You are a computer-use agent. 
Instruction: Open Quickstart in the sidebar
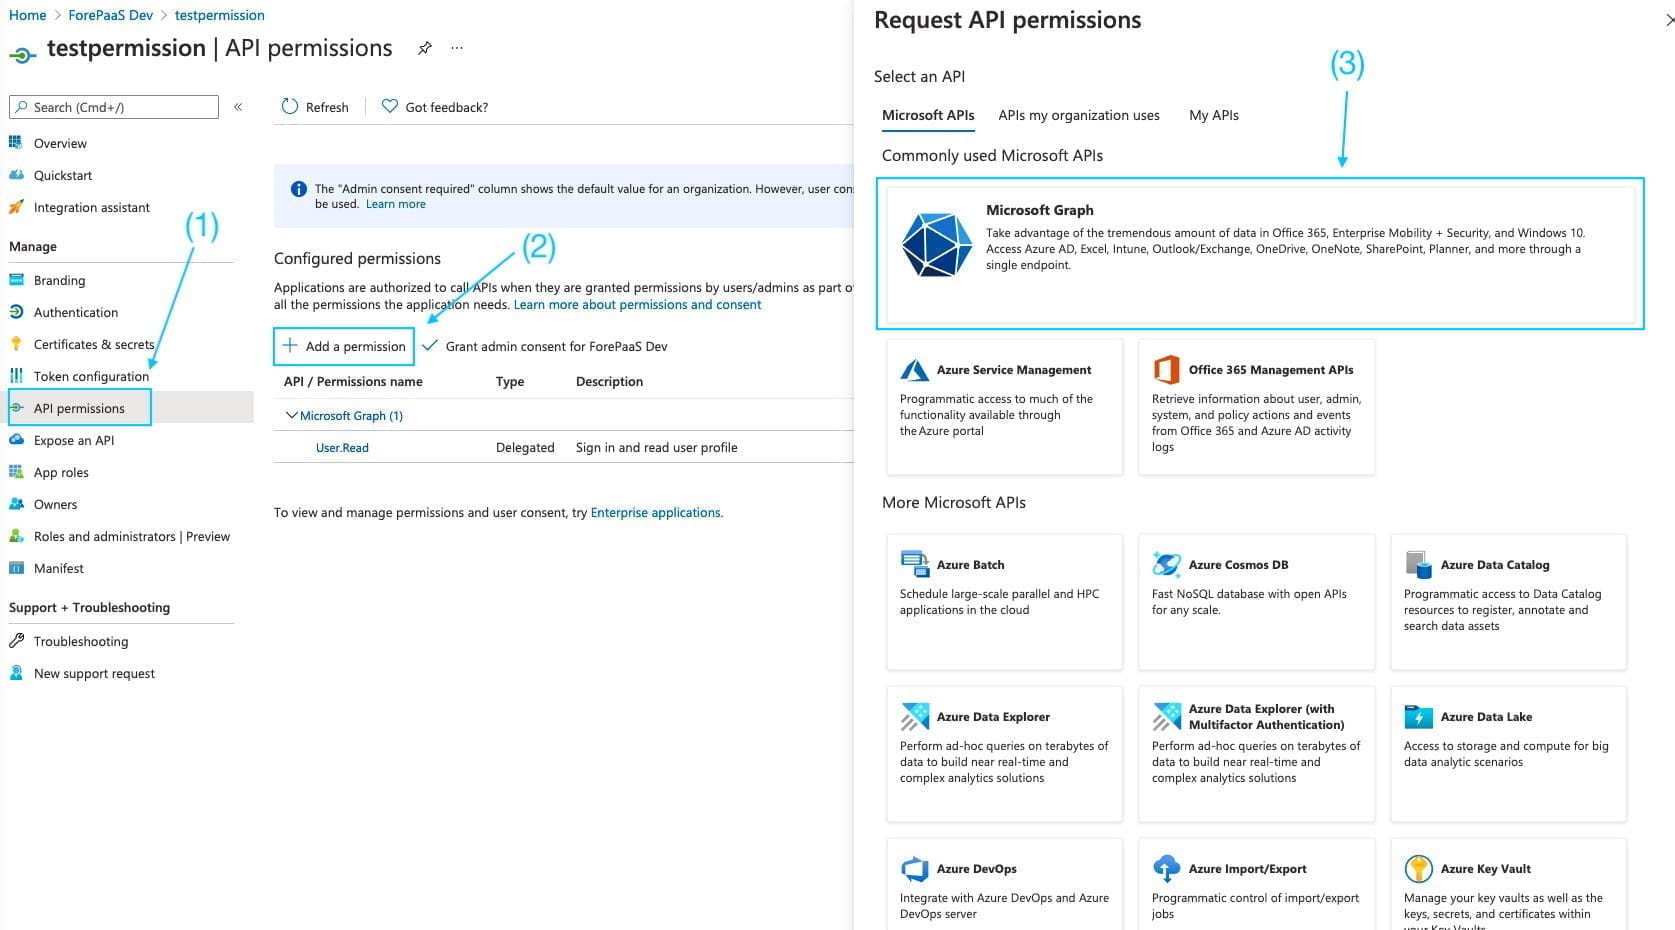pyautogui.click(x=62, y=175)
